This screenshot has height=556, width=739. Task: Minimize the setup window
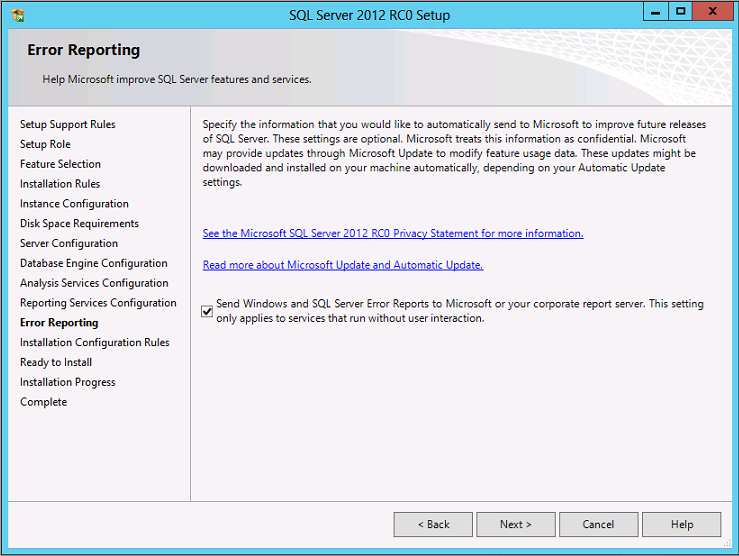click(656, 12)
